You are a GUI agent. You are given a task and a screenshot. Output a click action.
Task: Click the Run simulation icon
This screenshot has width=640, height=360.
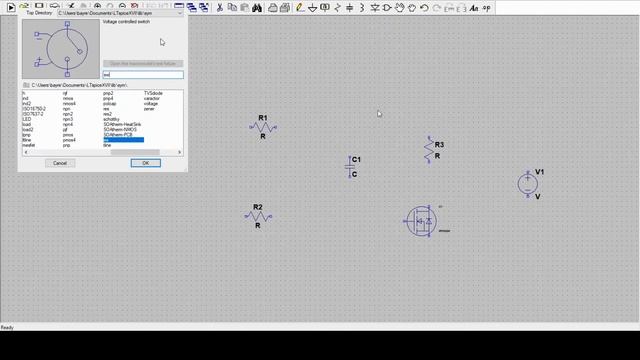pyautogui.click(x=11, y=7)
